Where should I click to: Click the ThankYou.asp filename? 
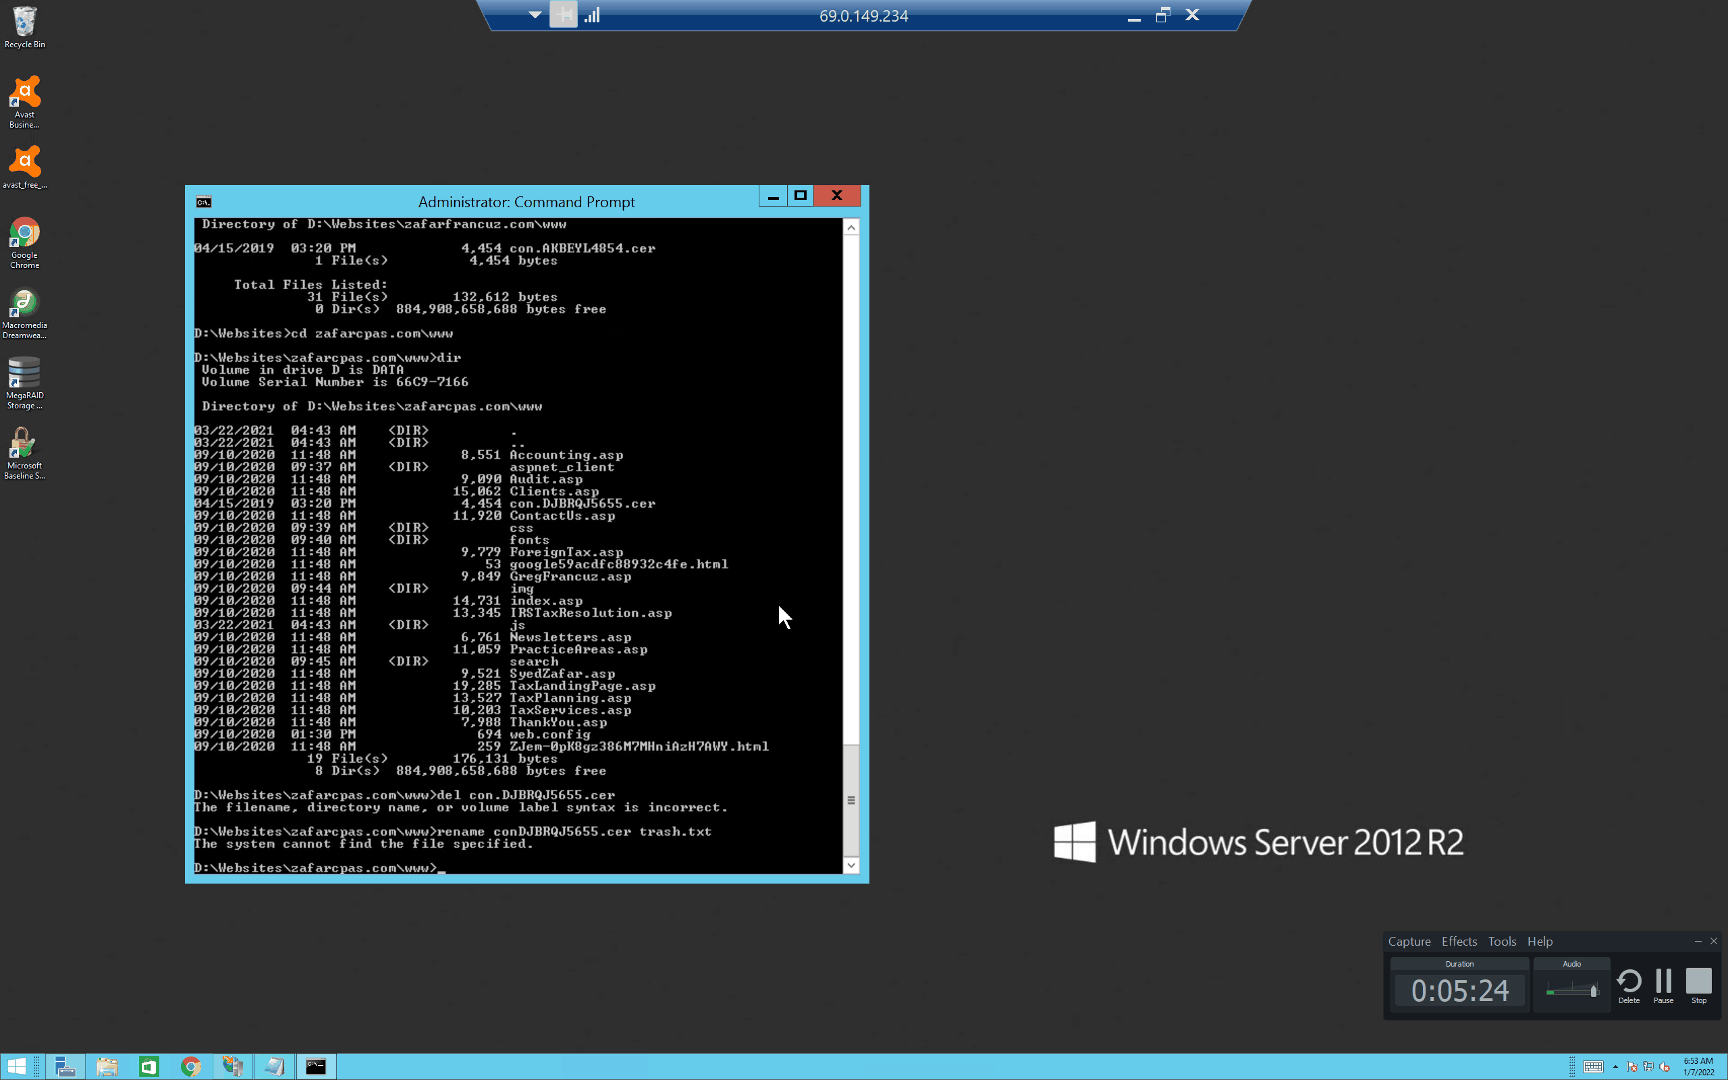click(x=558, y=722)
